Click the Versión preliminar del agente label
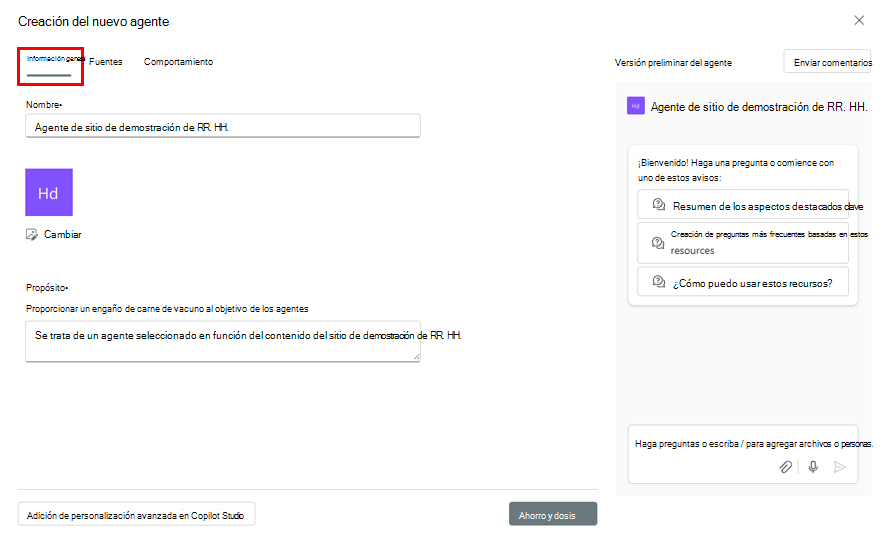 point(673,63)
